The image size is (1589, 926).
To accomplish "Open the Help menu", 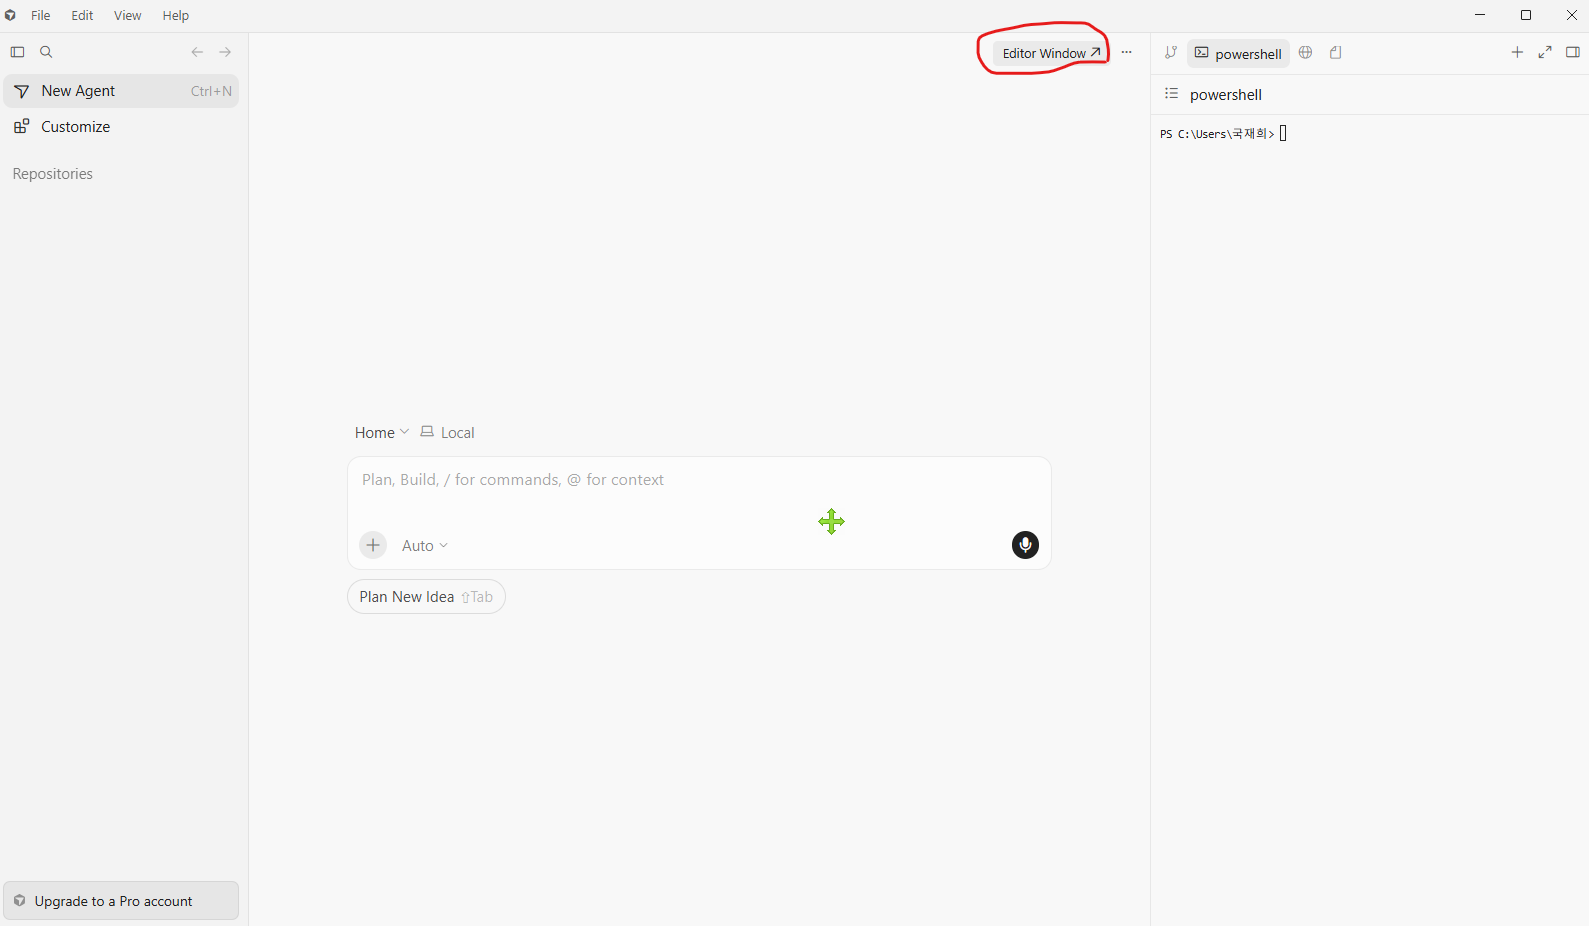I will pos(176,15).
